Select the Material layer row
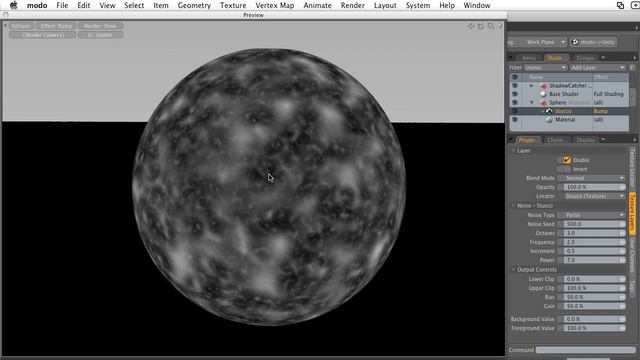This screenshot has width=640, height=360. (569, 120)
